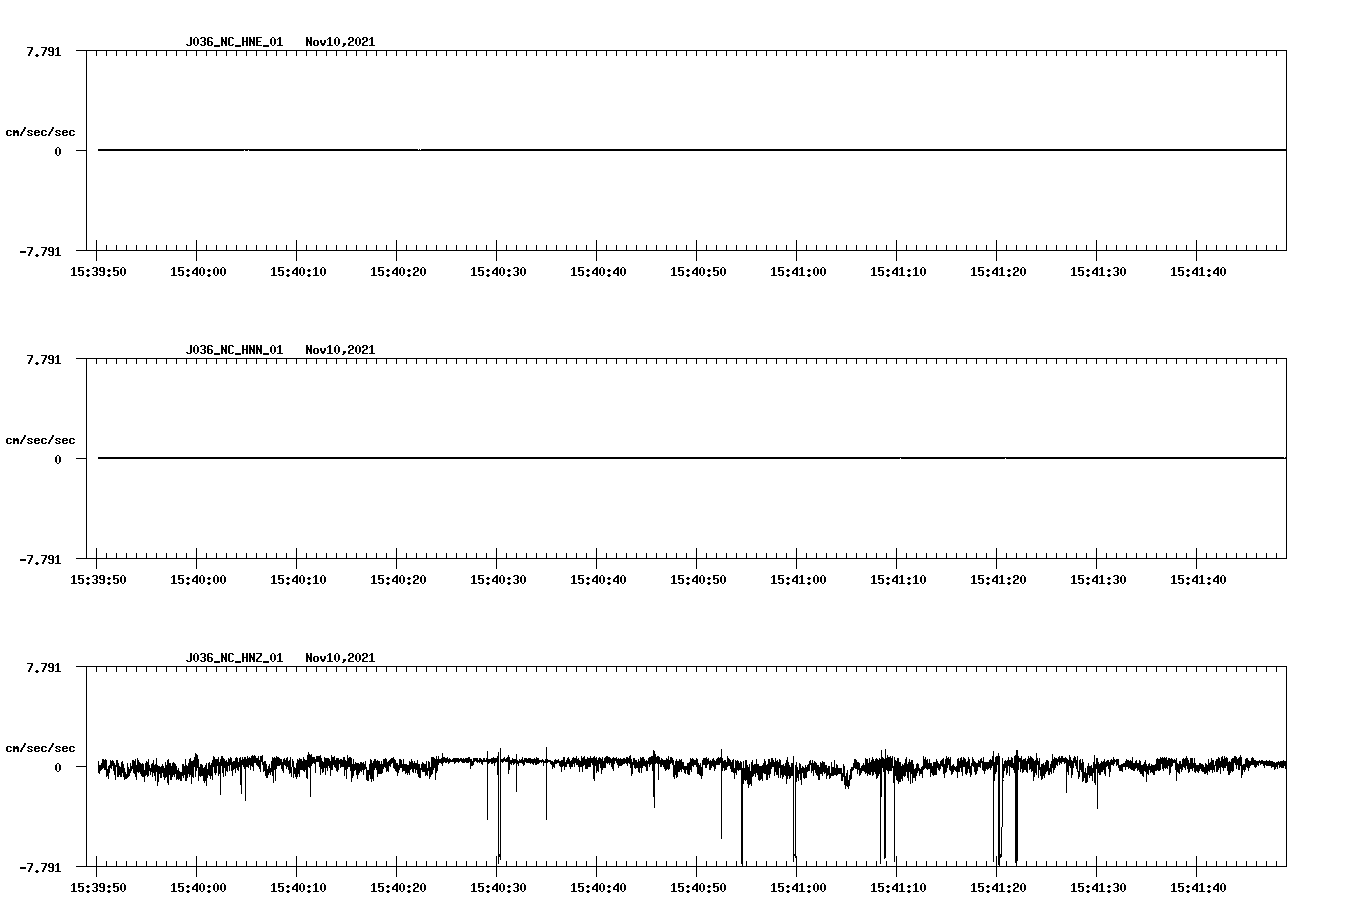Click the 7.791 upper limit on HNN axis
The width and height of the screenshot is (1358, 924).
(43, 359)
